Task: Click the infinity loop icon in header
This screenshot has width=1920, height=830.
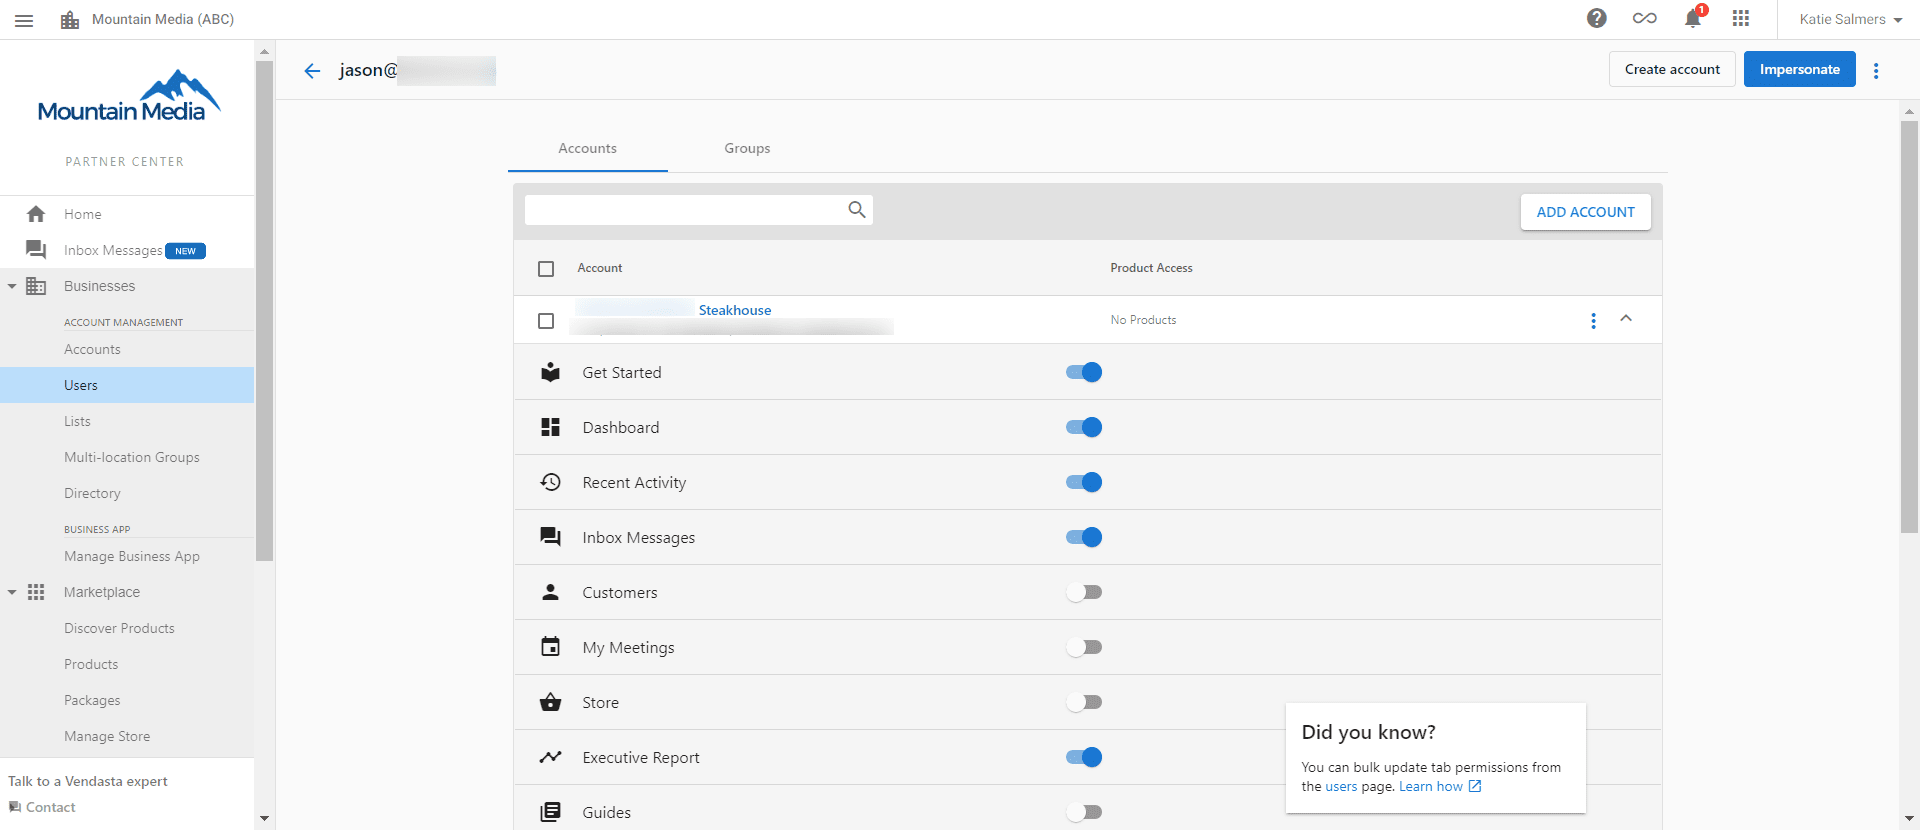Action: click(x=1645, y=19)
